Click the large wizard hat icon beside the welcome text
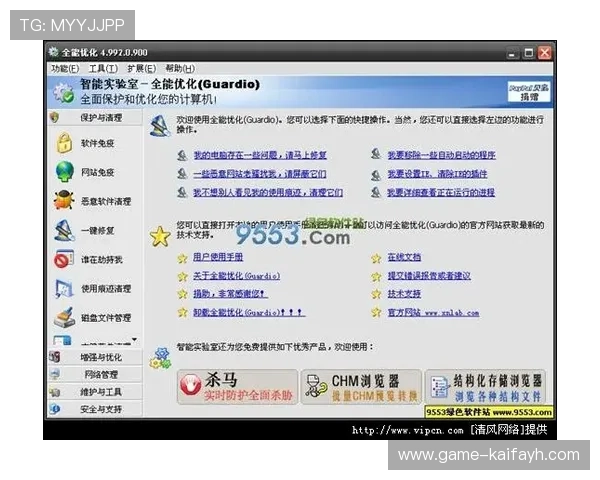600x480 pixels. coord(160,126)
